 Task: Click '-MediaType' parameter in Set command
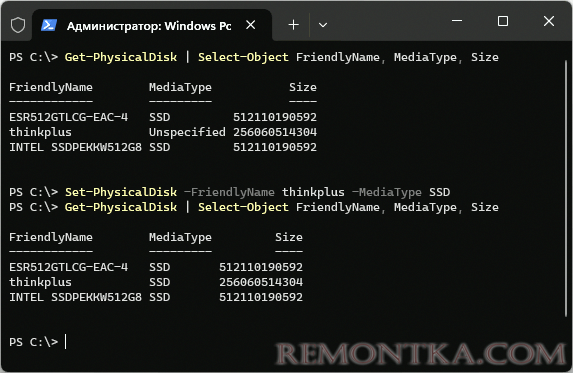(386, 192)
